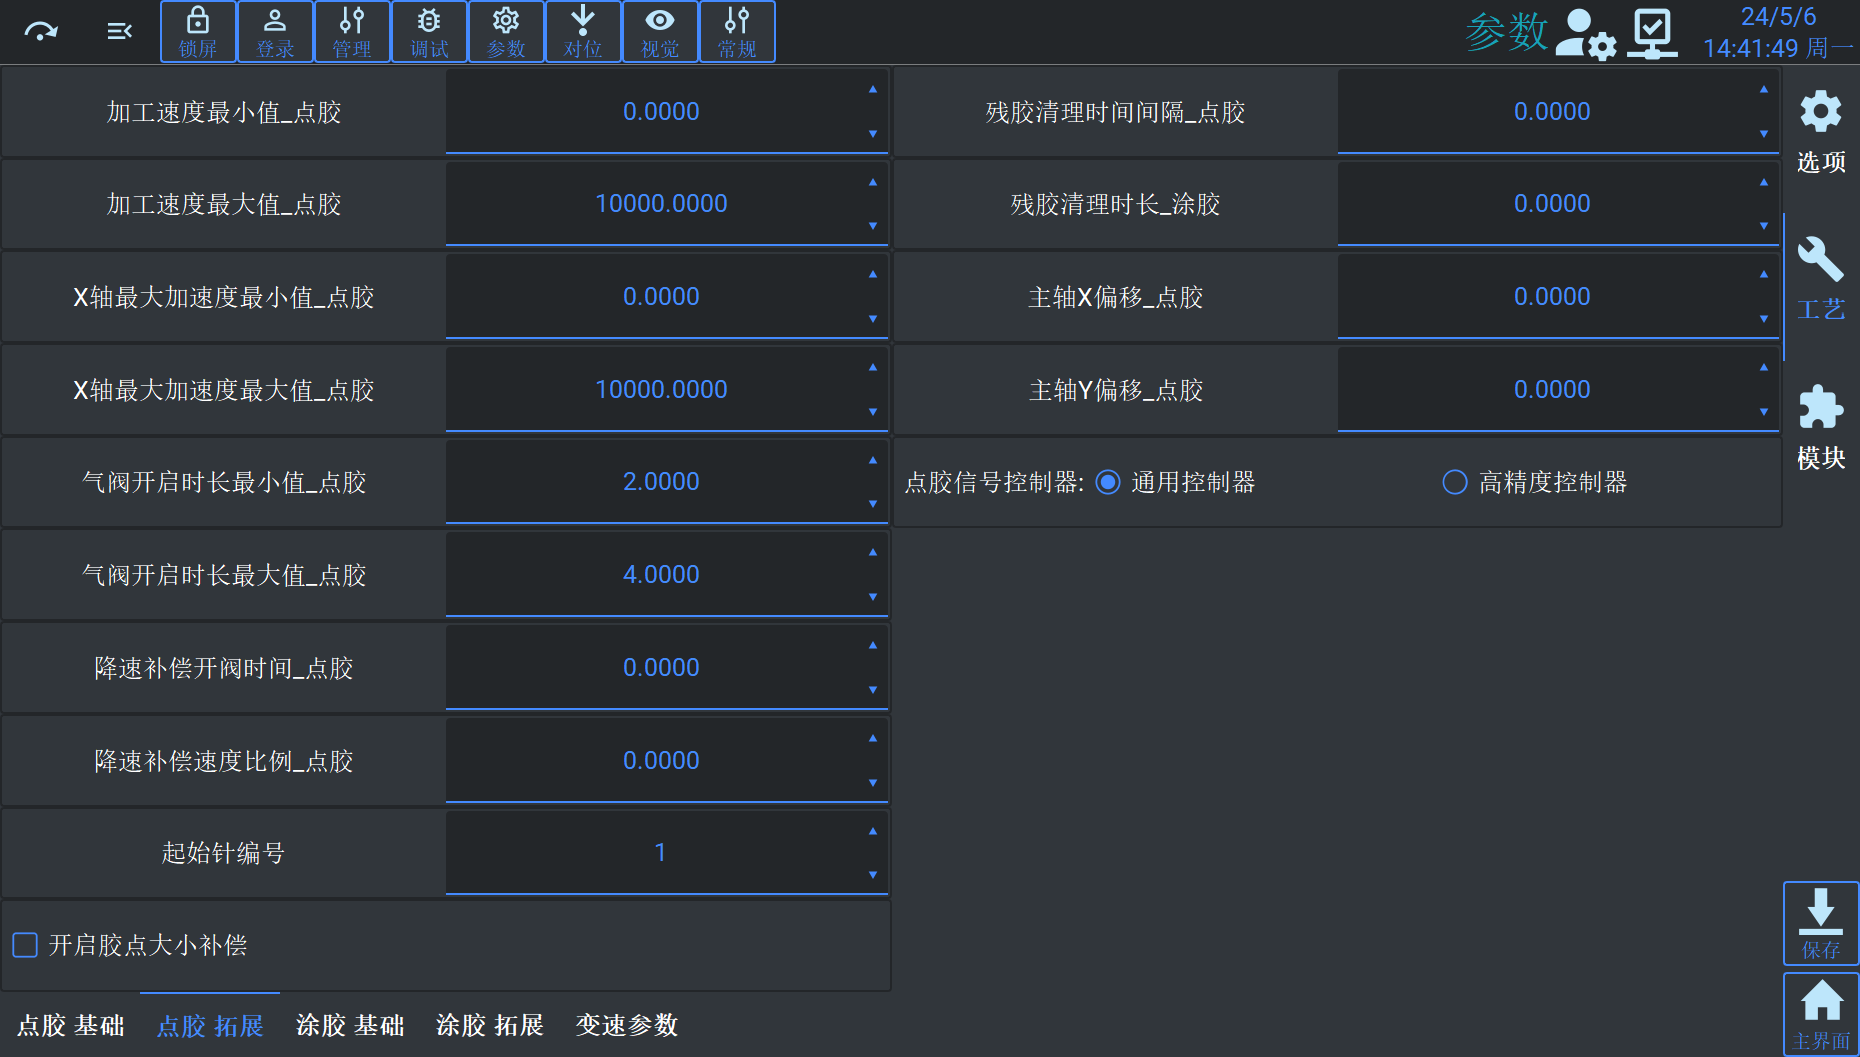Enable 开启胶点大小补偿 checkbox

pos(26,945)
